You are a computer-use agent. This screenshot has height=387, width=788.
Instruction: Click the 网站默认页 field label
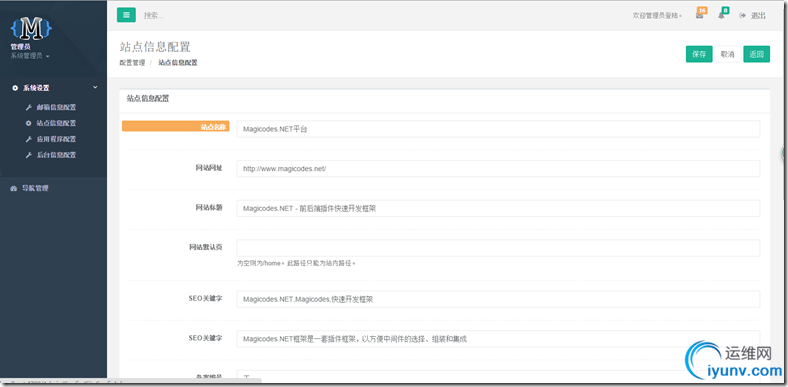point(206,247)
